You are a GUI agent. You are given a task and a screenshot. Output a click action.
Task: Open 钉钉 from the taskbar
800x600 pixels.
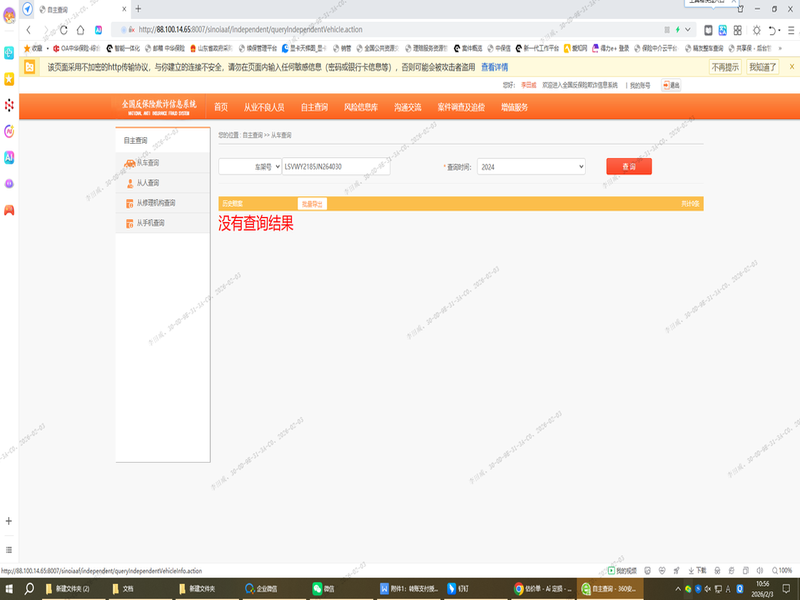pos(456,588)
